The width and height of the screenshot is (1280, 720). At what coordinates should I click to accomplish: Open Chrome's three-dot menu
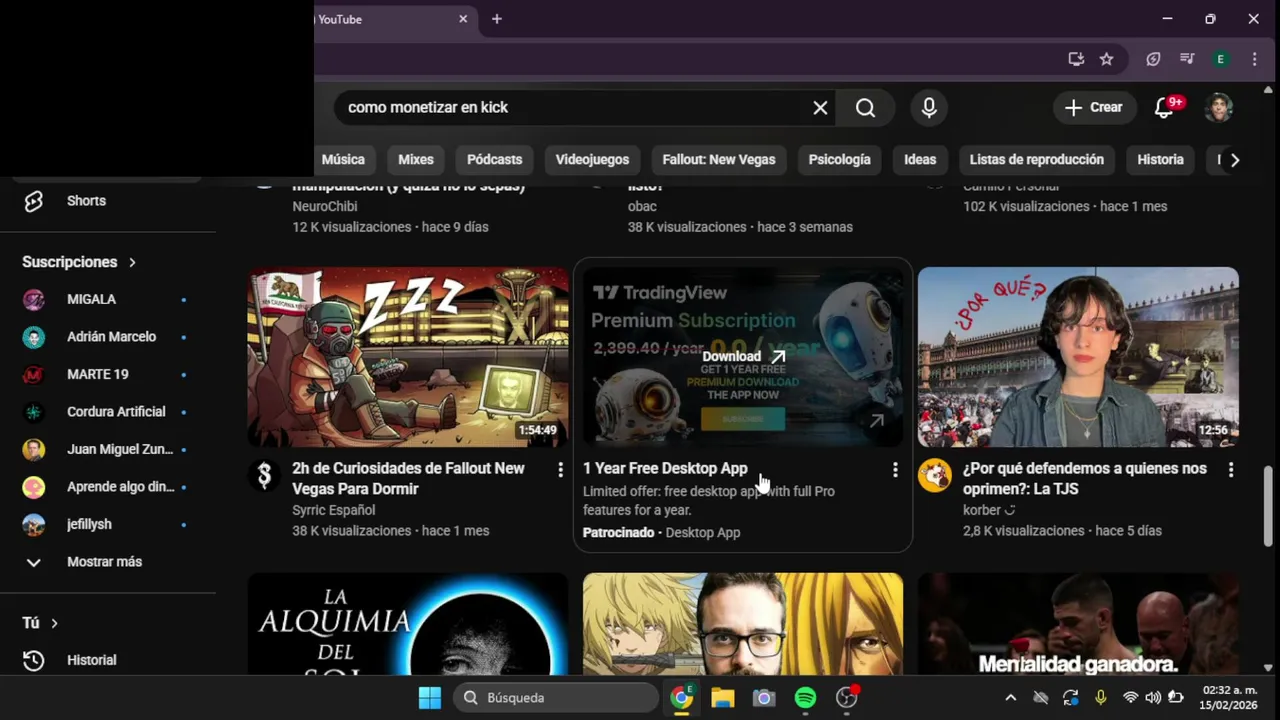coord(1254,59)
